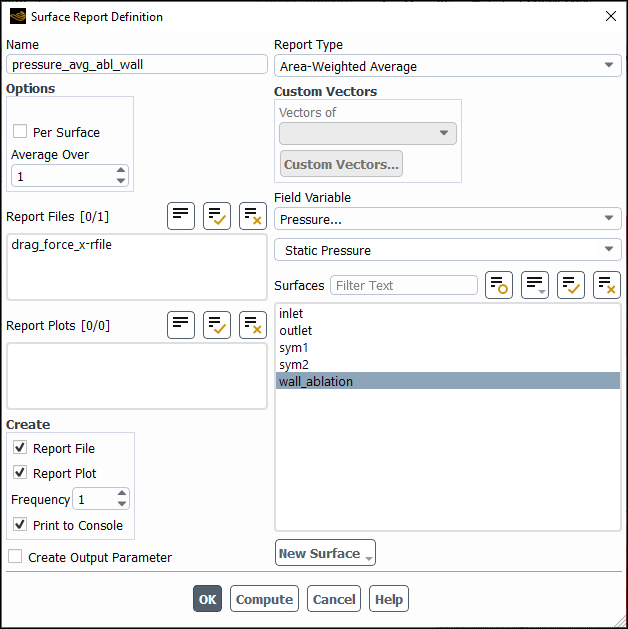Select the sym2 surface
Image resolution: width=628 pixels, height=629 pixels.
click(448, 365)
